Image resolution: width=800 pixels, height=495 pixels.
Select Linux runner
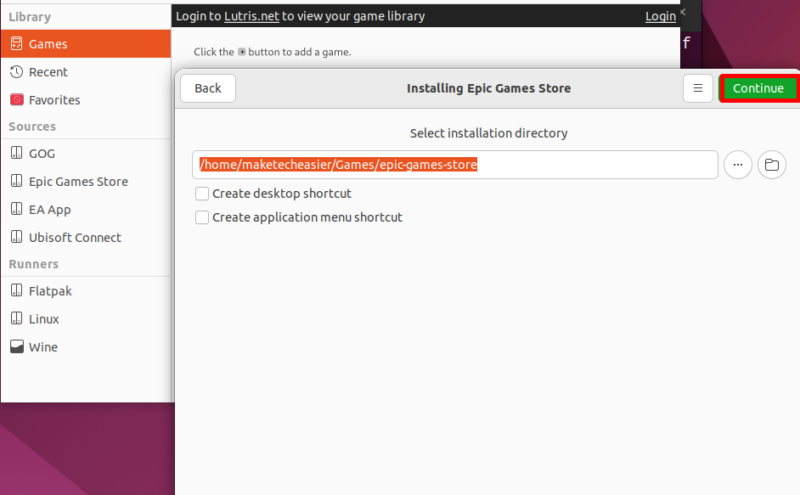[x=86, y=319]
